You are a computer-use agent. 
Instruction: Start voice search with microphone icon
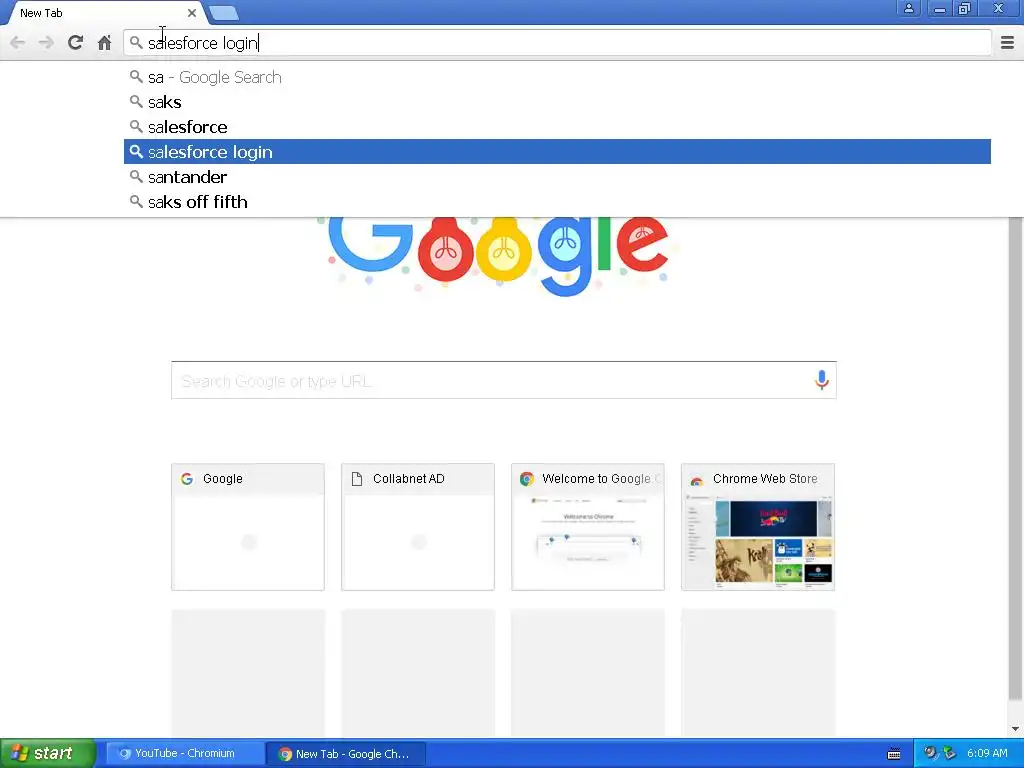click(x=822, y=380)
